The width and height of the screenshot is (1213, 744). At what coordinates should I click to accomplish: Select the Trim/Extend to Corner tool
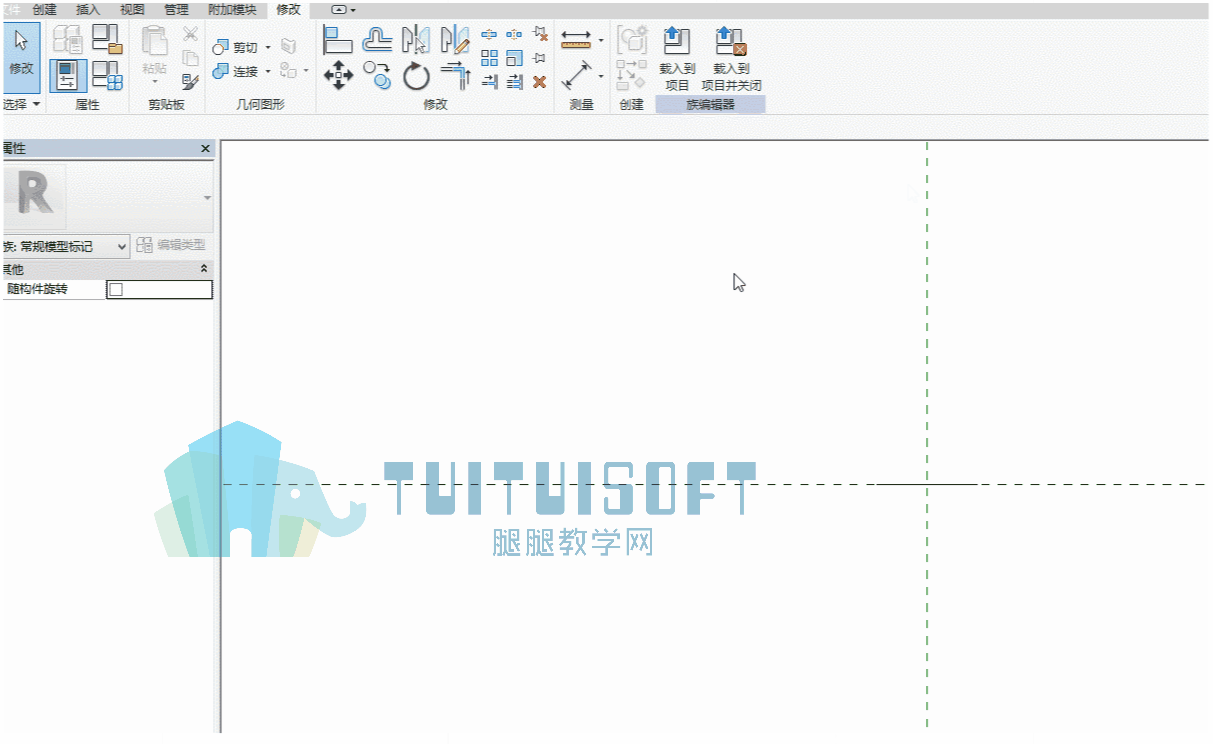coord(455,75)
